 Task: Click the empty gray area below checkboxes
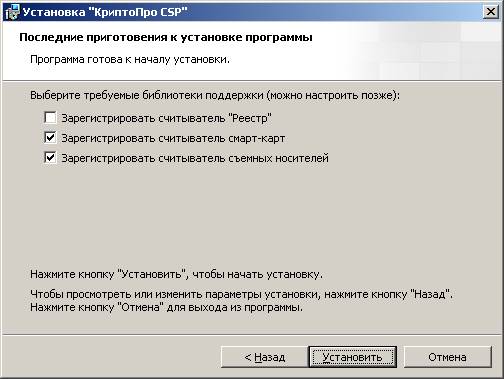252,213
